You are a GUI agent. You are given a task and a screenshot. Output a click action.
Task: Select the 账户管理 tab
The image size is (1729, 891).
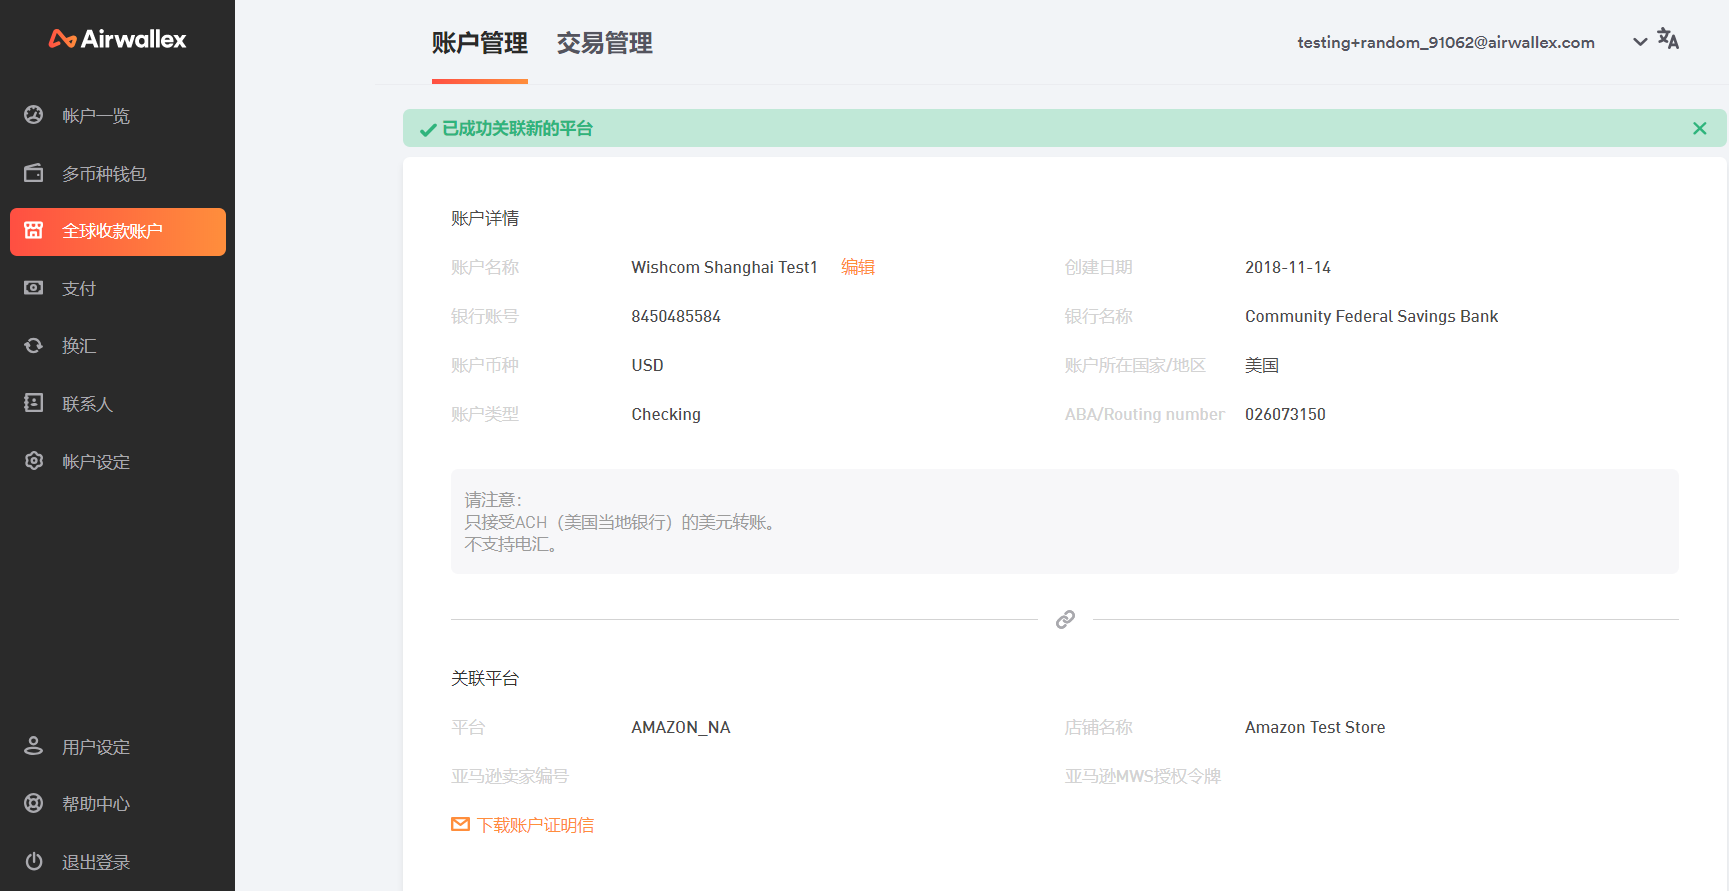(479, 43)
